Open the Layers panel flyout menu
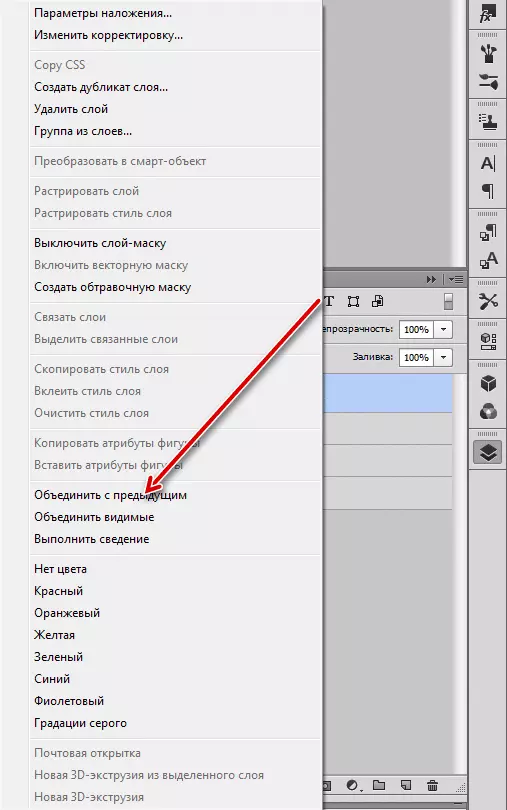The height and width of the screenshot is (810, 507). coord(456,279)
